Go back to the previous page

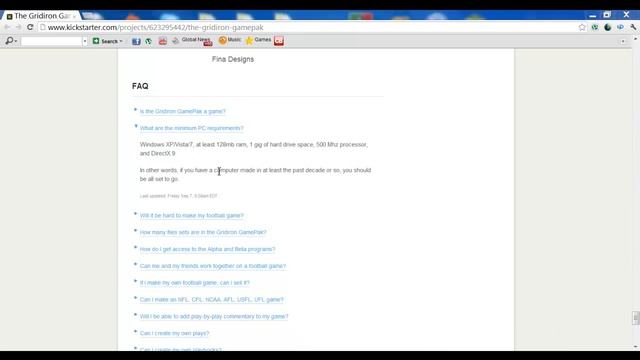click(7, 27)
